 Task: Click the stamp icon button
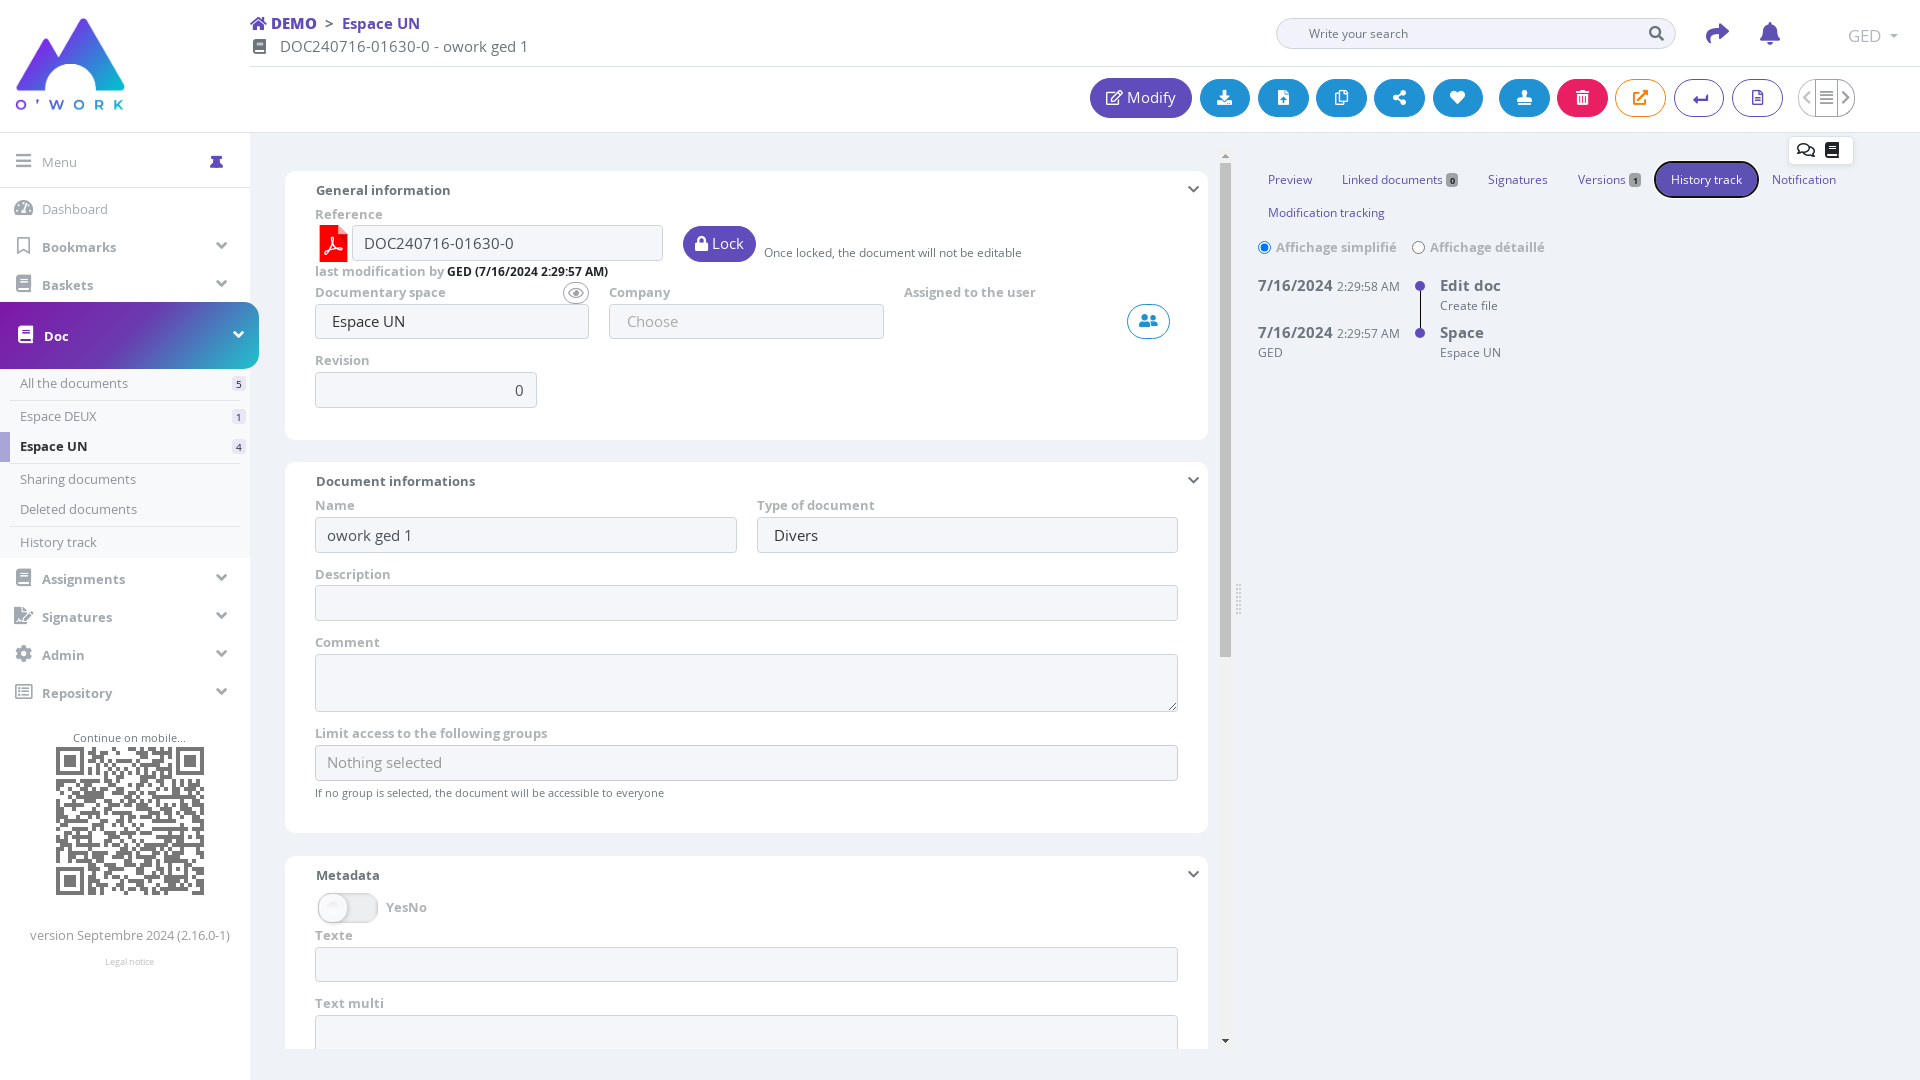point(1524,98)
